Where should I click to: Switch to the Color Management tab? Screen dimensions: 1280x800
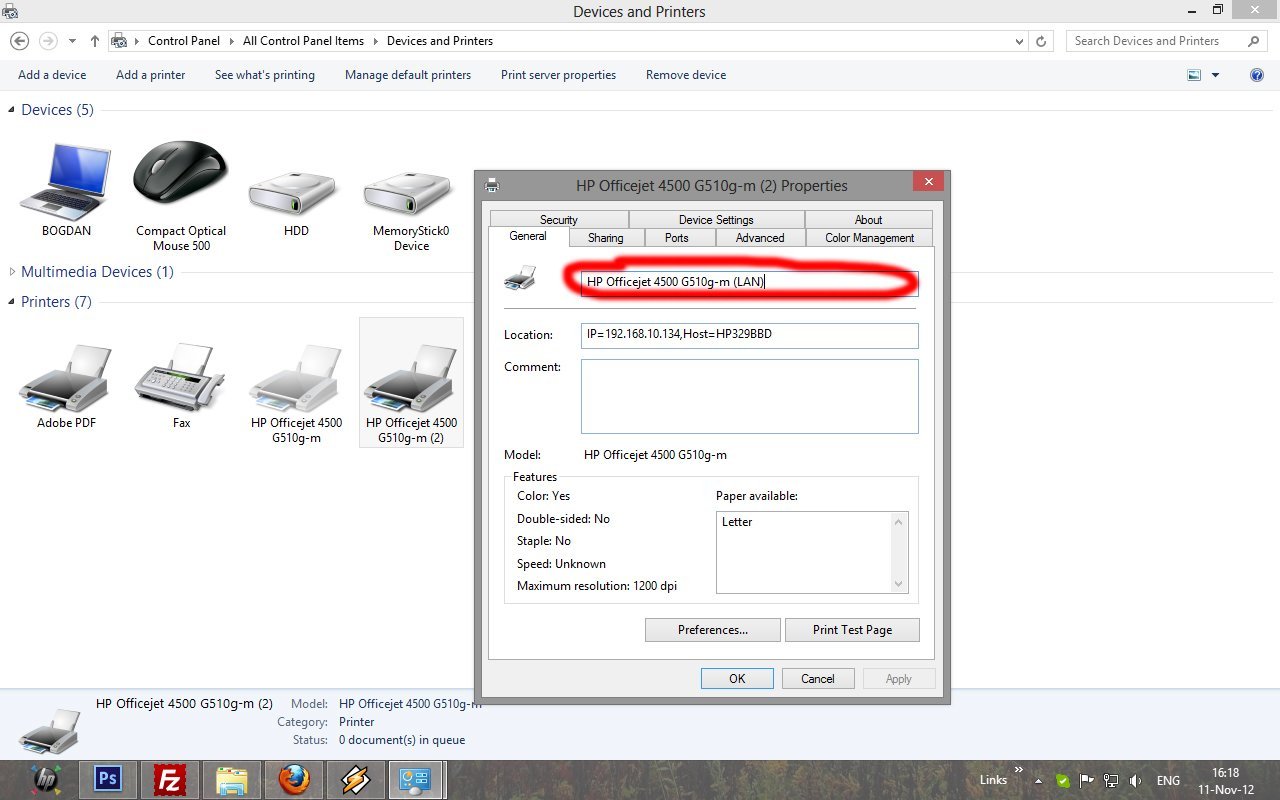tap(869, 238)
